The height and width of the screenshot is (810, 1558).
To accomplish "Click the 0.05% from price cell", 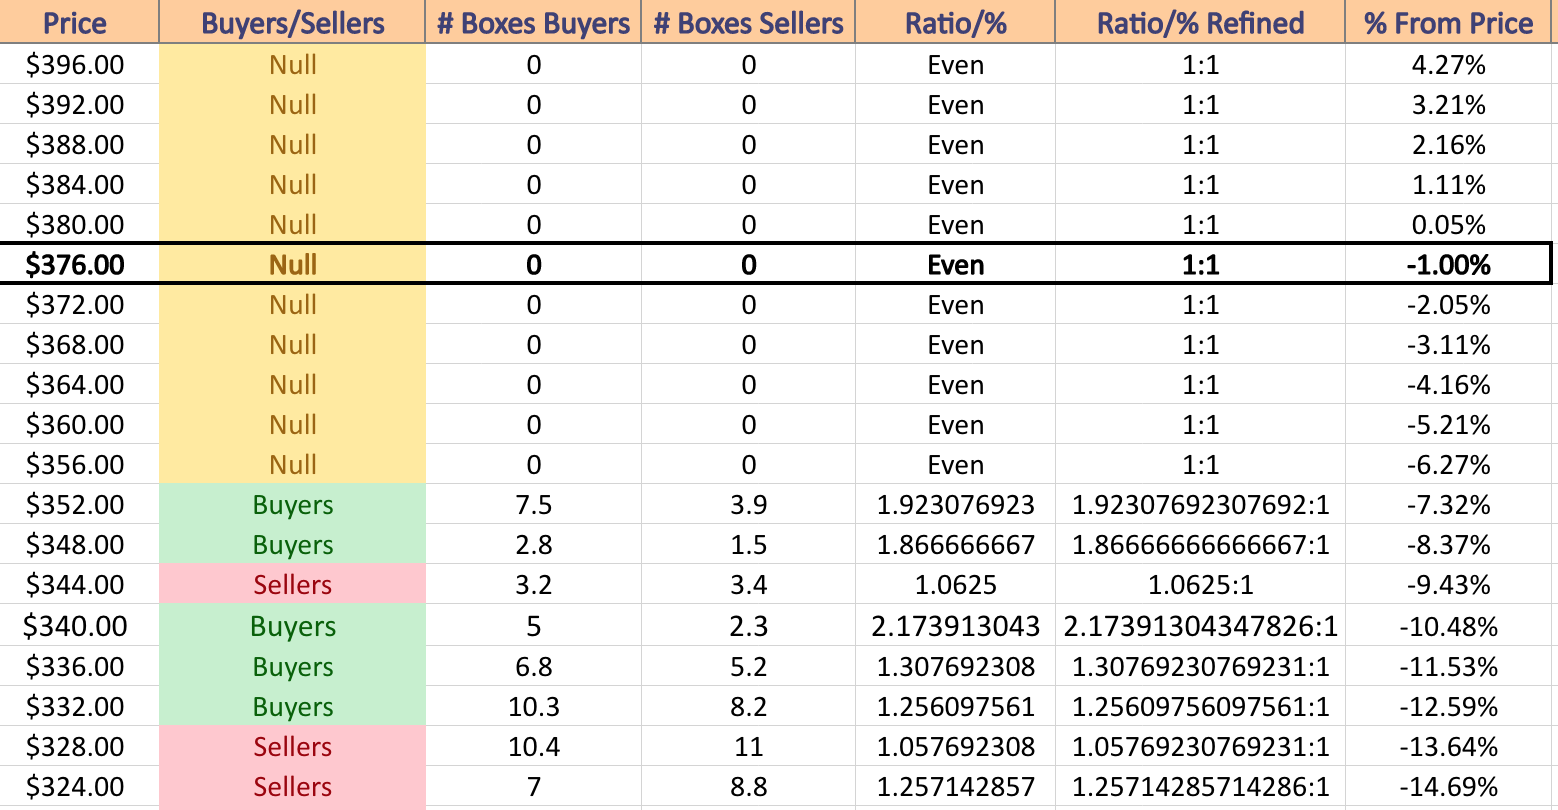I will tap(1449, 225).
